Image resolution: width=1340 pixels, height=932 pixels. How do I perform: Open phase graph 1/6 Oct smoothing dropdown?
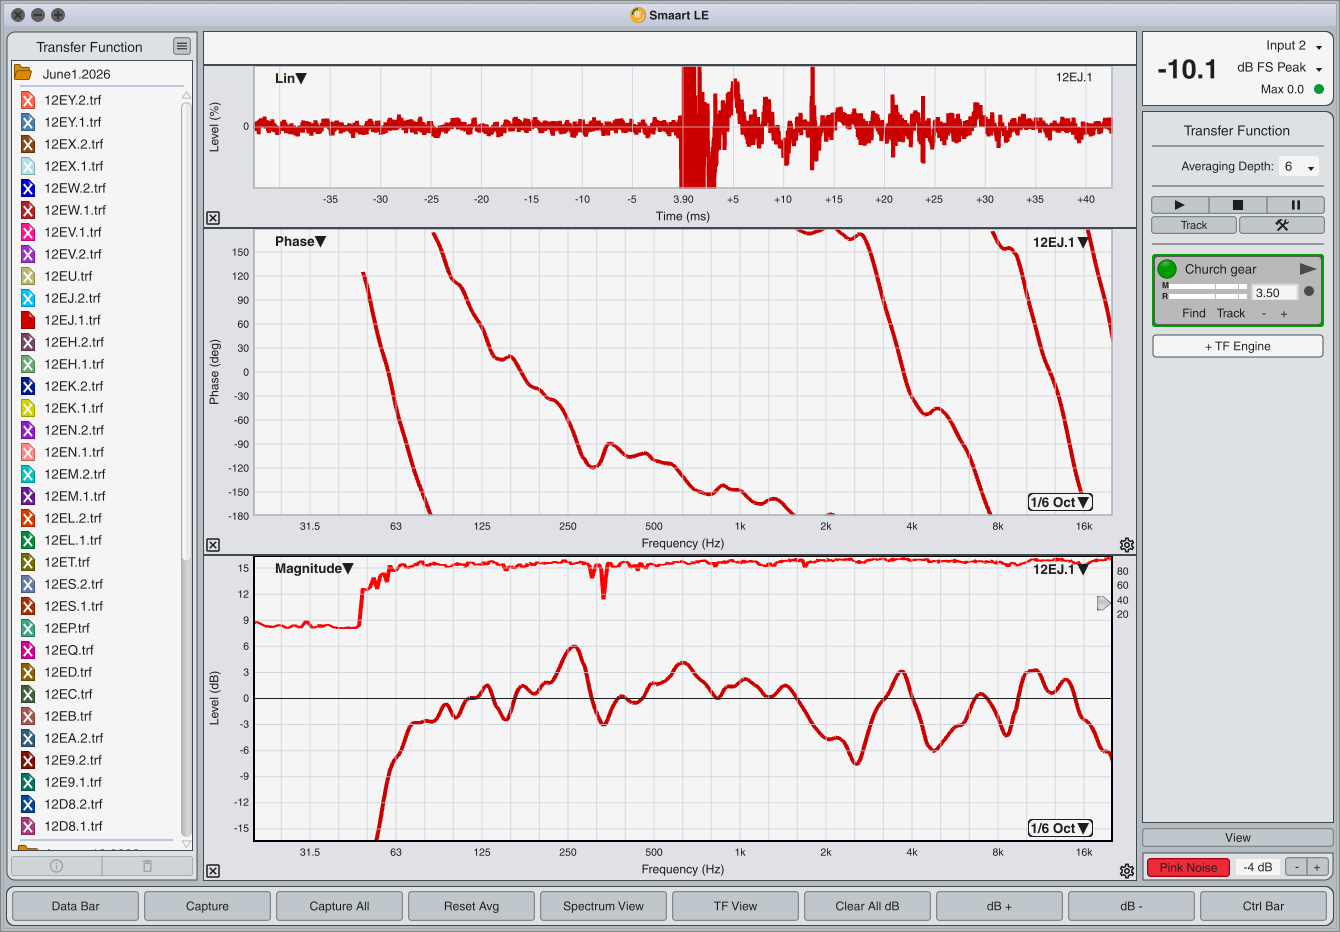1060,502
